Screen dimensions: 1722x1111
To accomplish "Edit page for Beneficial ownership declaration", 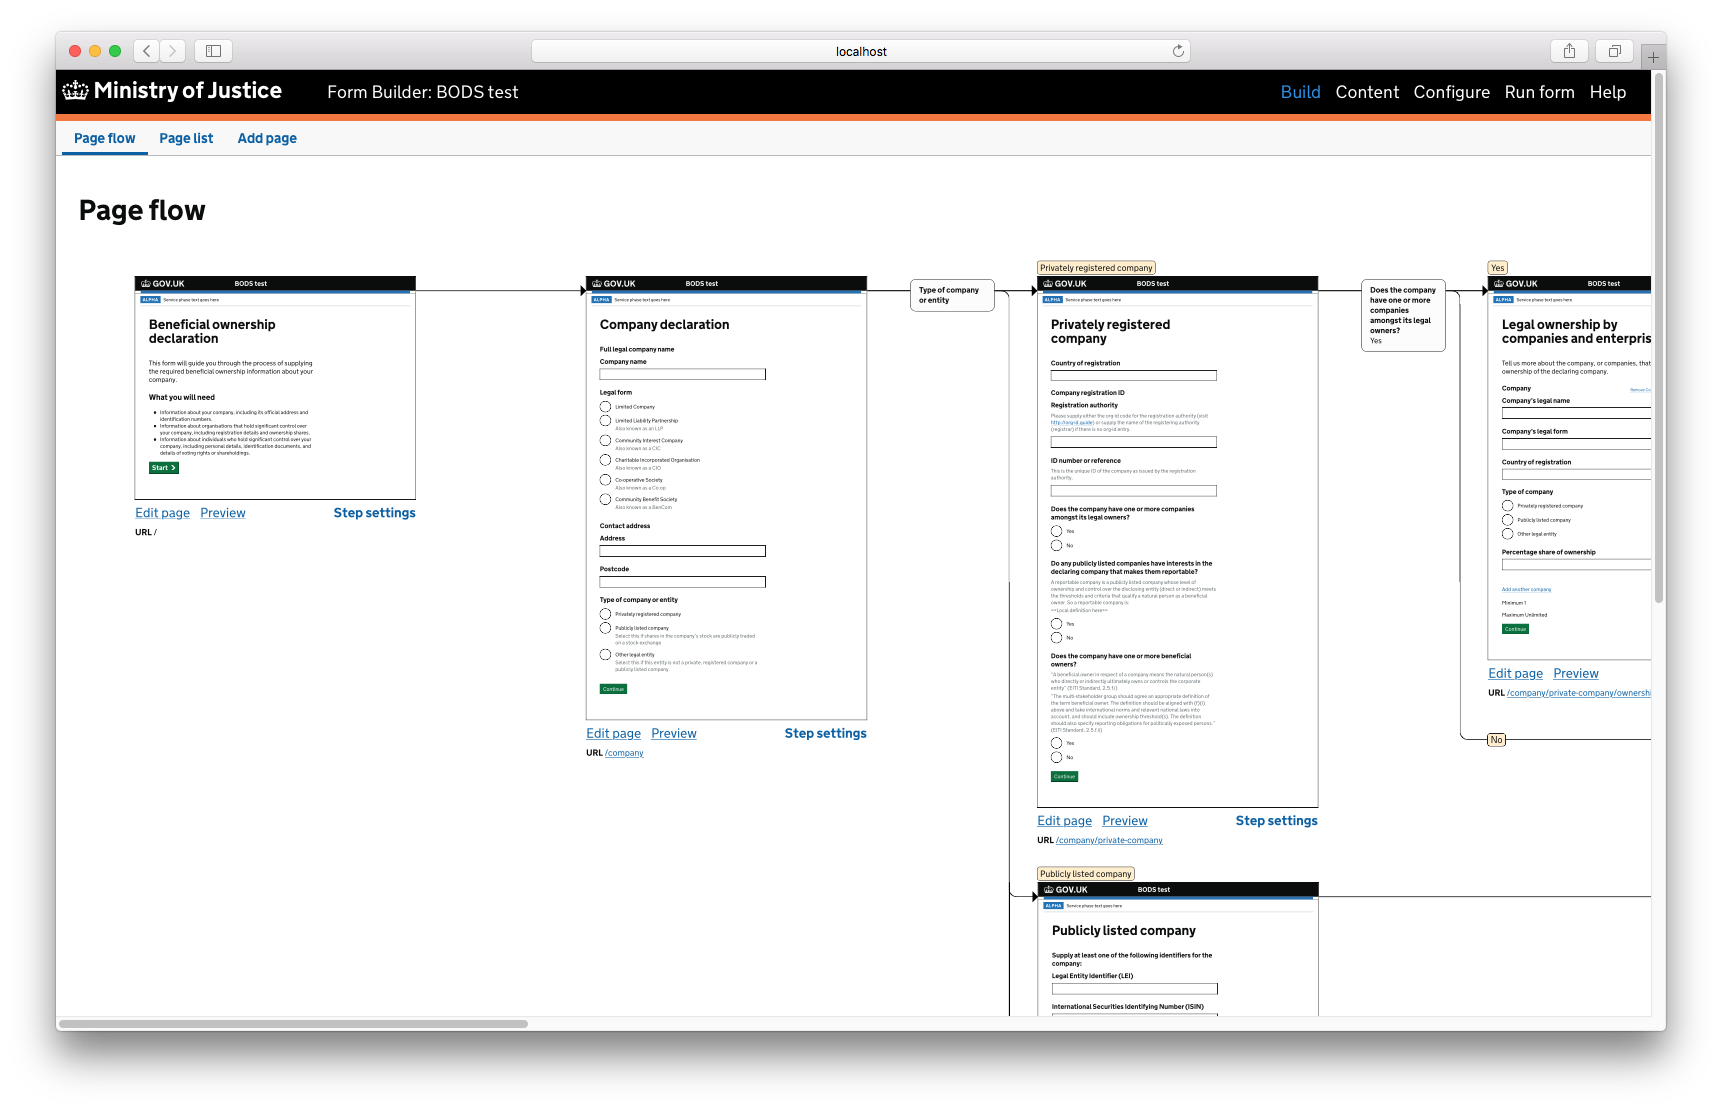I will (162, 513).
